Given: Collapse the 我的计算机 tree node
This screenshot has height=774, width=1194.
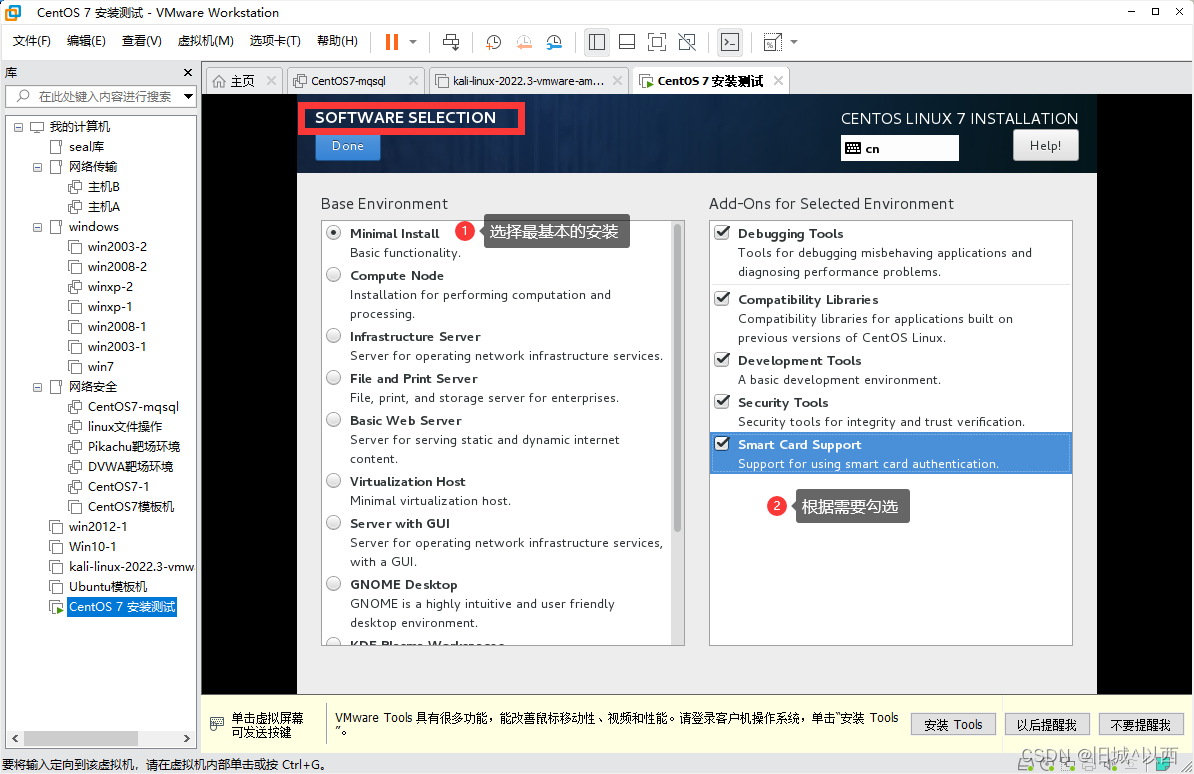Looking at the screenshot, I should pyautogui.click(x=18, y=127).
